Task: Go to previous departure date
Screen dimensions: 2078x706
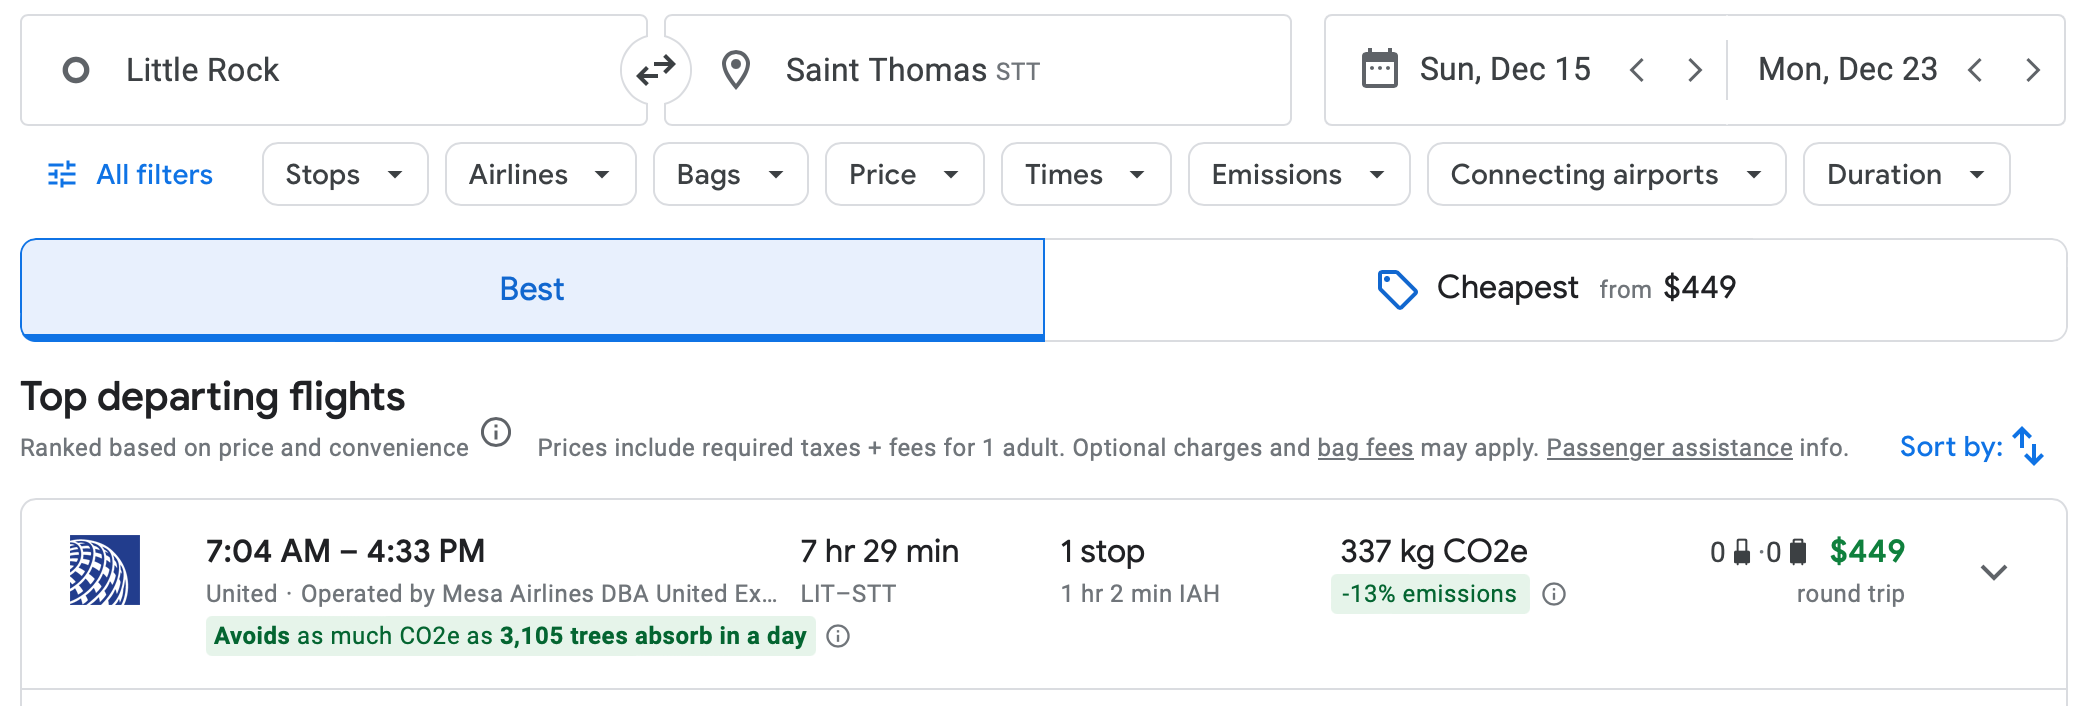Action: click(x=1637, y=70)
